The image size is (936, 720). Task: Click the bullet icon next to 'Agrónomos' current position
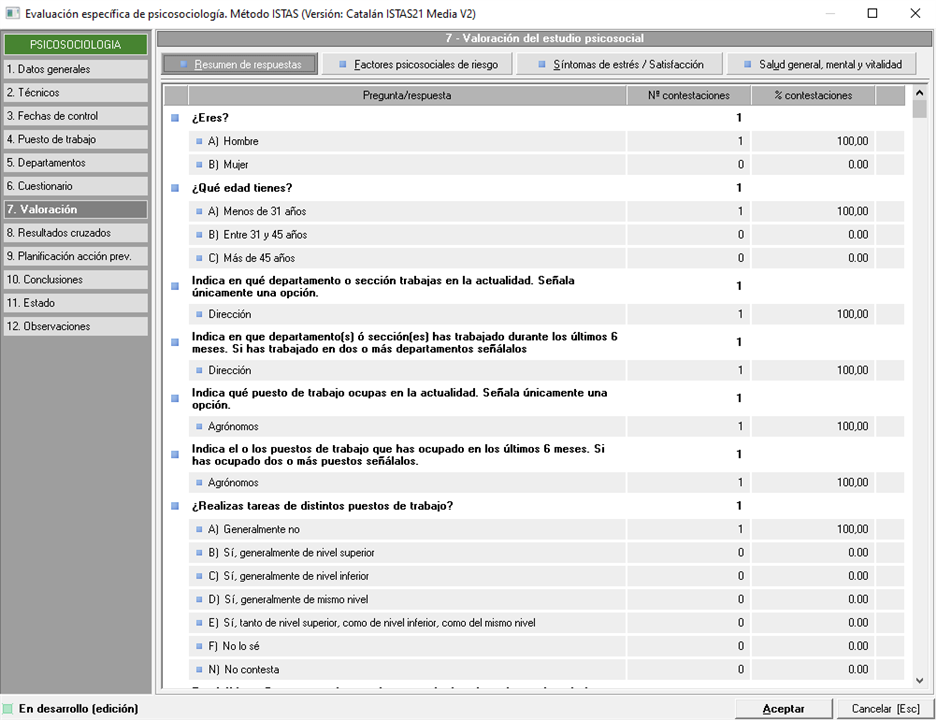199,426
